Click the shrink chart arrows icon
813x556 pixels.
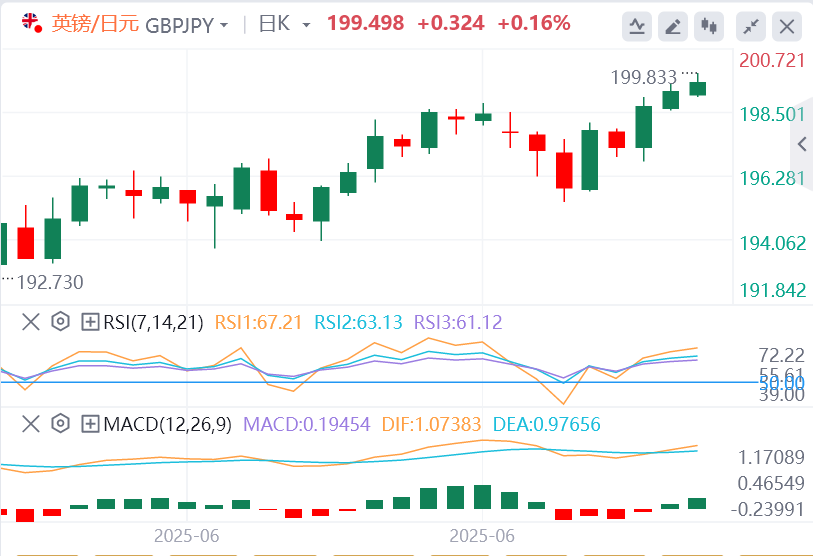(x=750, y=26)
